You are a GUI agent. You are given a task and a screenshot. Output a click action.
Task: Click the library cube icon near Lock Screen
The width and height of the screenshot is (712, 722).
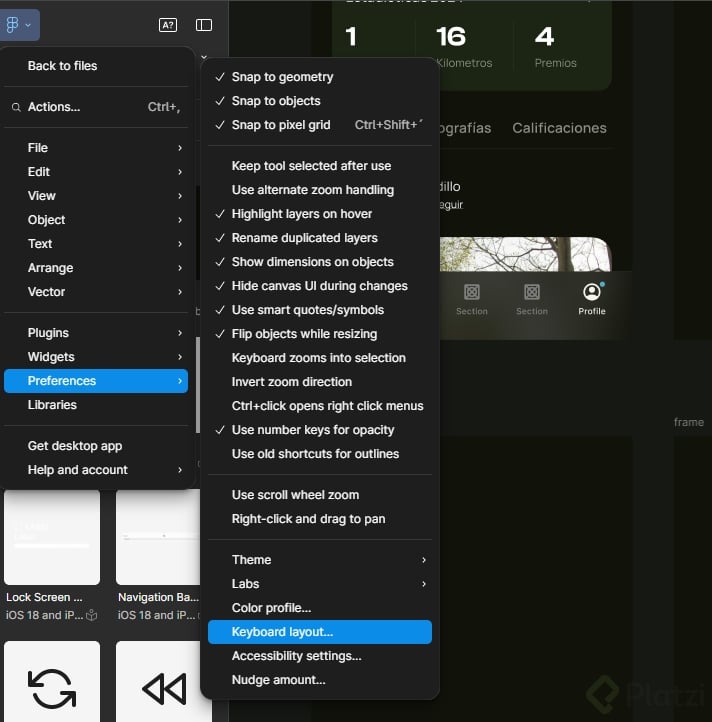pos(92,615)
